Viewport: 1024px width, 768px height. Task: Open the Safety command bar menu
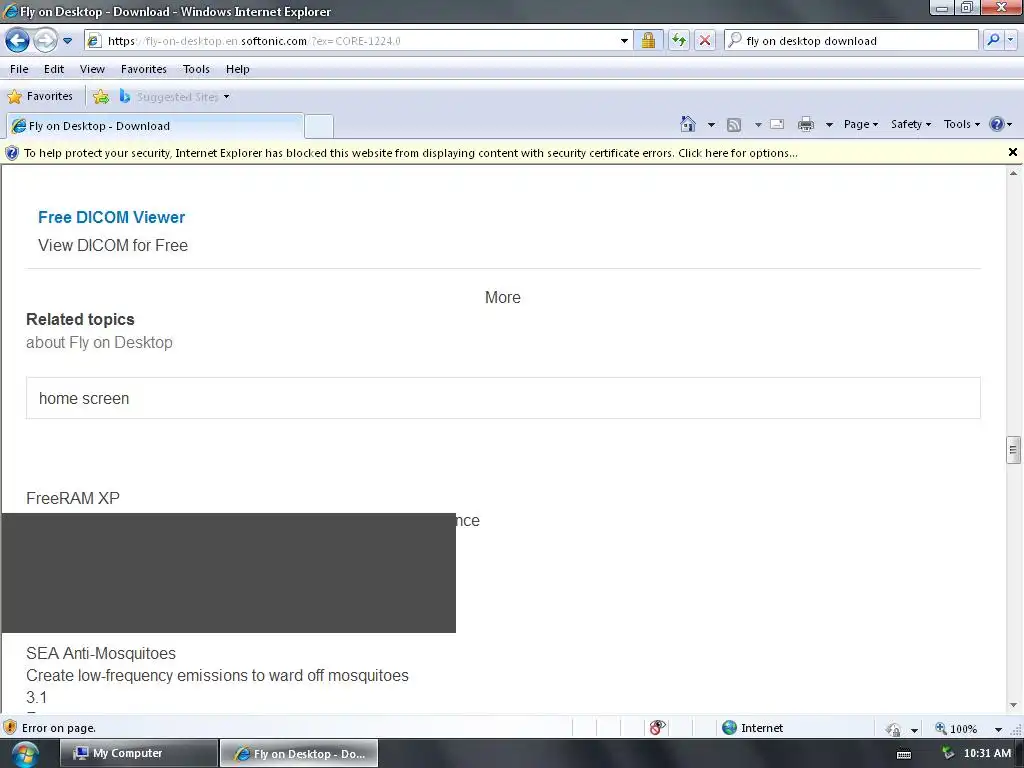click(x=911, y=124)
